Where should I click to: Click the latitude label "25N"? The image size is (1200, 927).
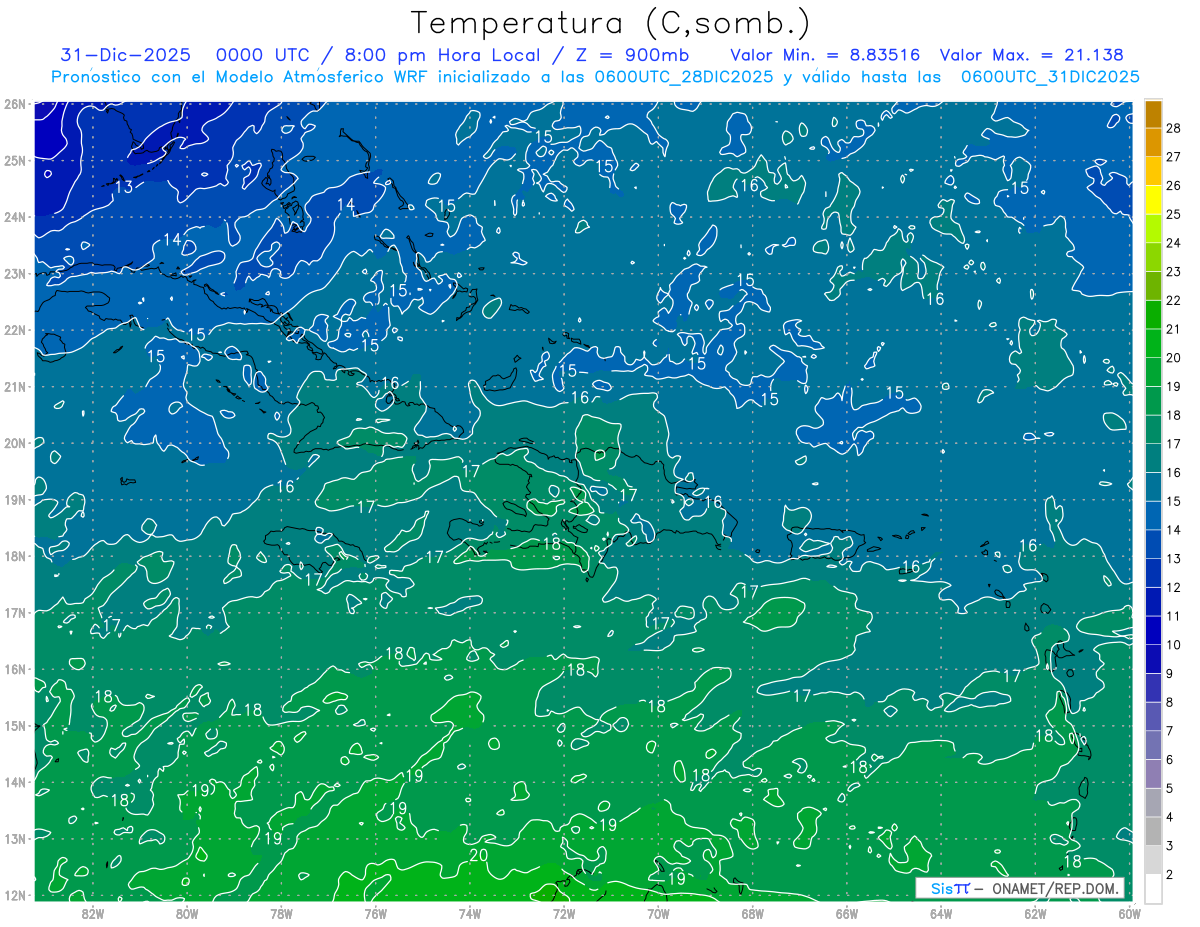tap(15, 160)
